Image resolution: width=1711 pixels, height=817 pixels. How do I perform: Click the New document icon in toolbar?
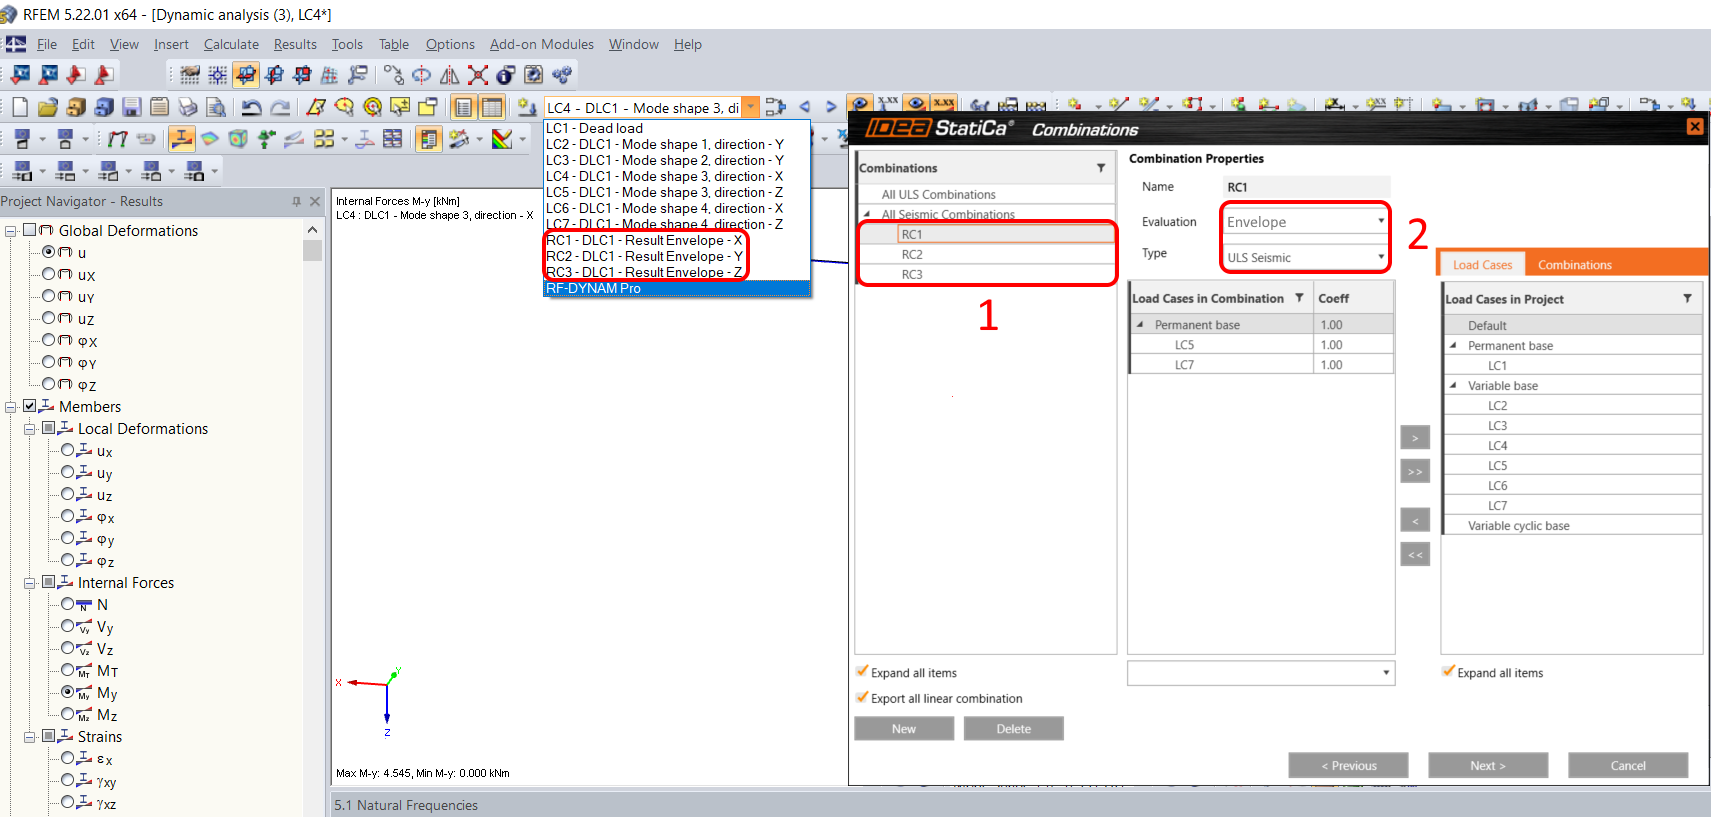(x=20, y=107)
